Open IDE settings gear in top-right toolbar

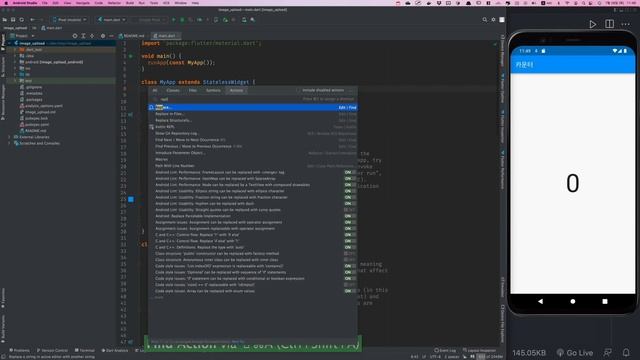493,20
